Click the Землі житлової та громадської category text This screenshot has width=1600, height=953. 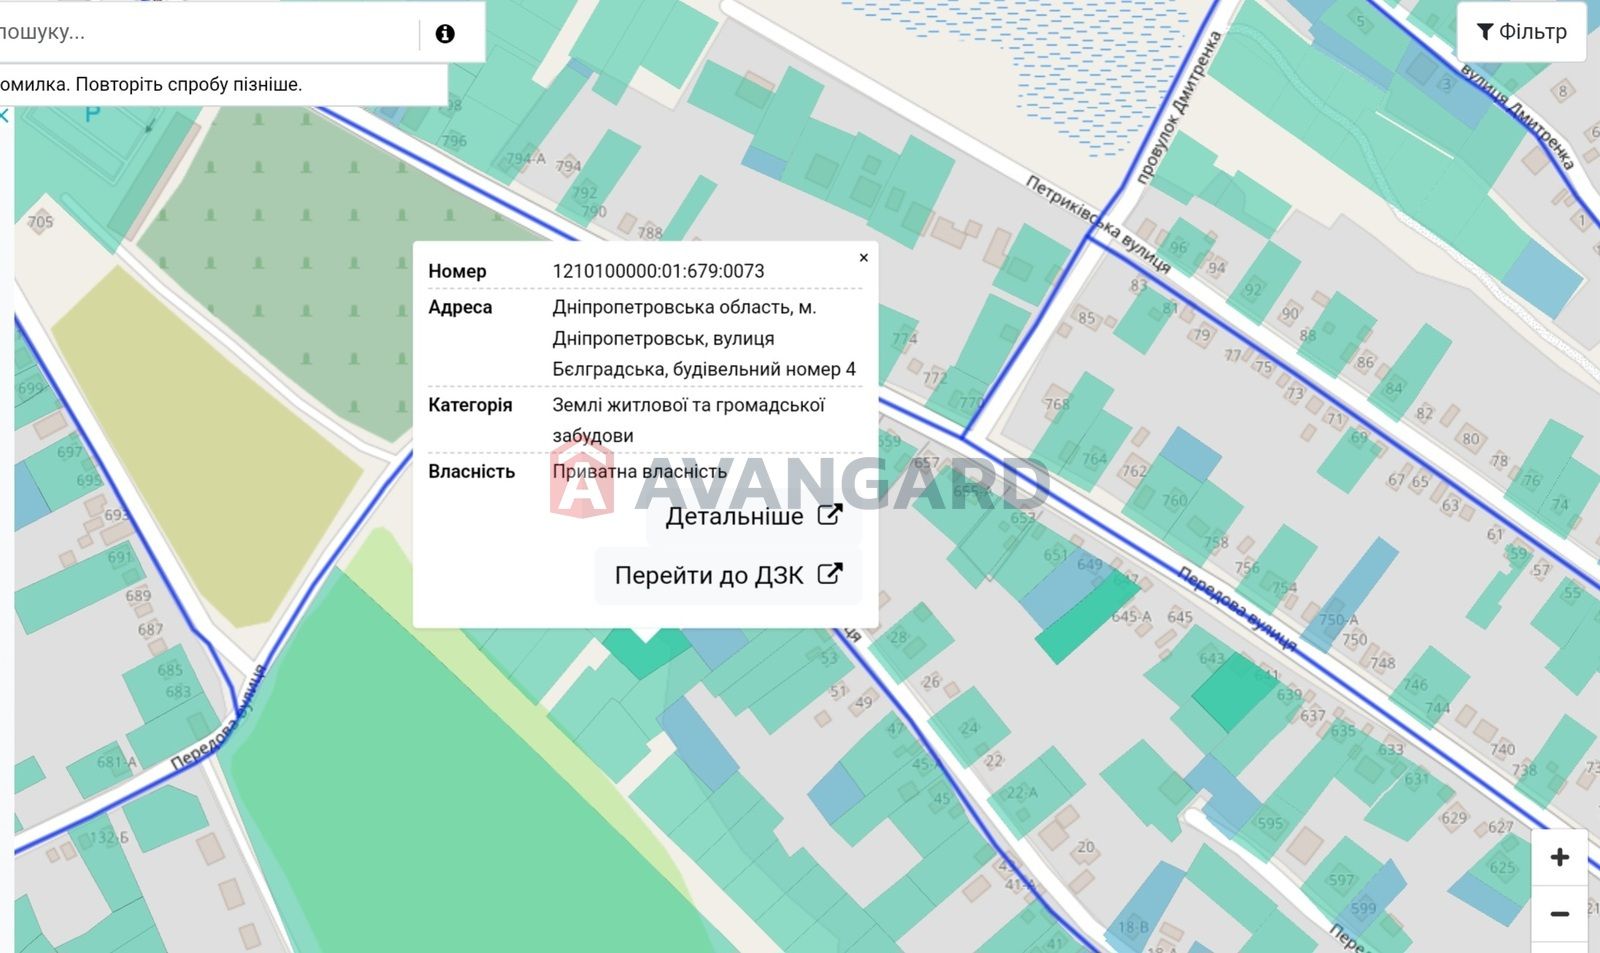point(688,420)
